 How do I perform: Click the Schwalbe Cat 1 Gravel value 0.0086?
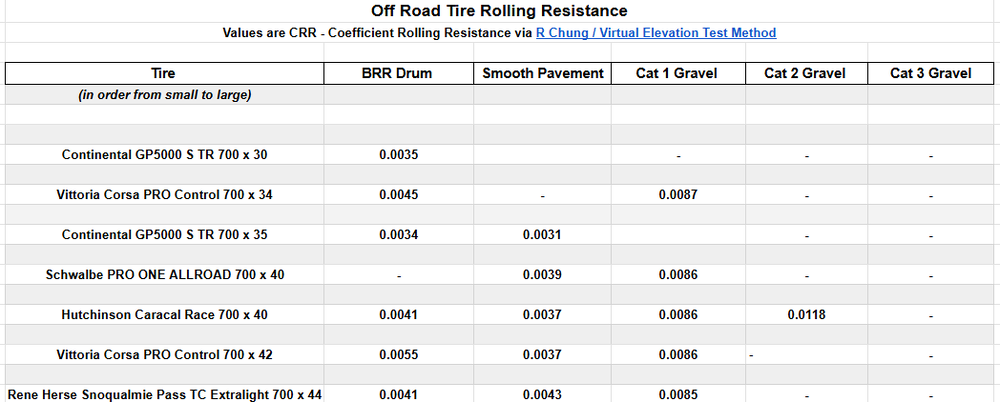(x=678, y=275)
